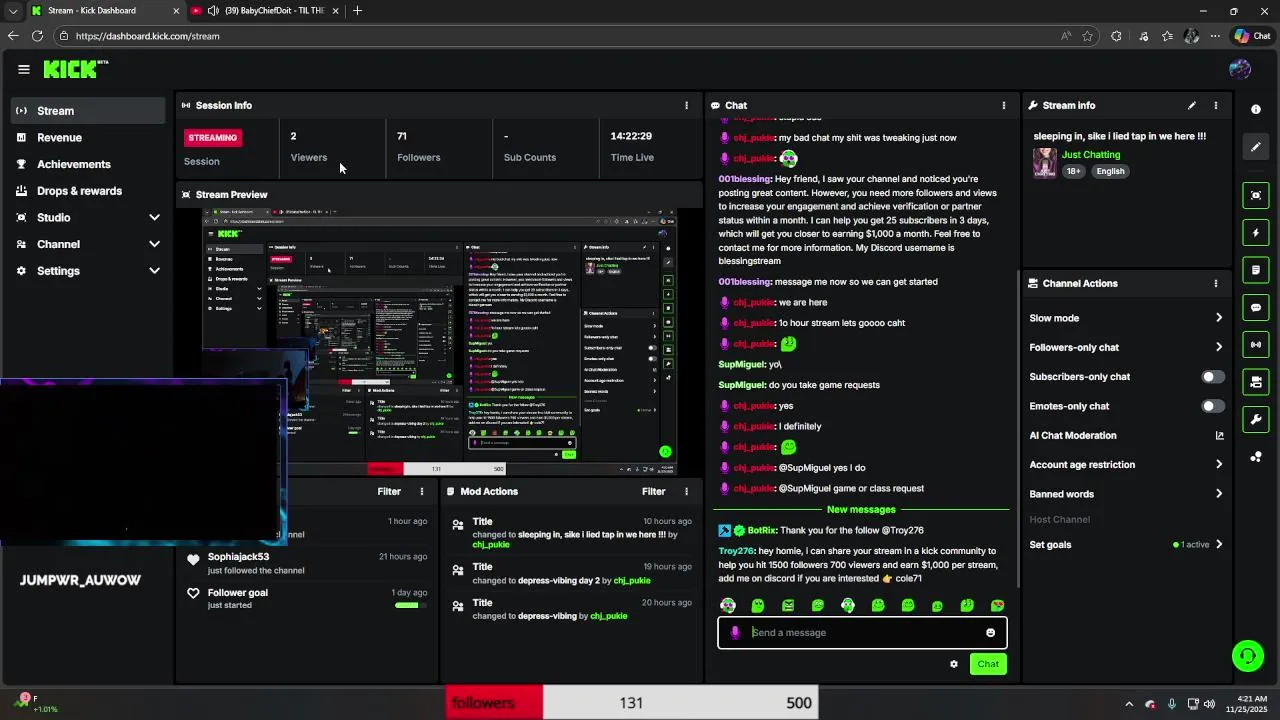Image resolution: width=1280 pixels, height=720 pixels.
Task: Toggle the camera panel icon in right toolbar
Action: pos(1256,382)
